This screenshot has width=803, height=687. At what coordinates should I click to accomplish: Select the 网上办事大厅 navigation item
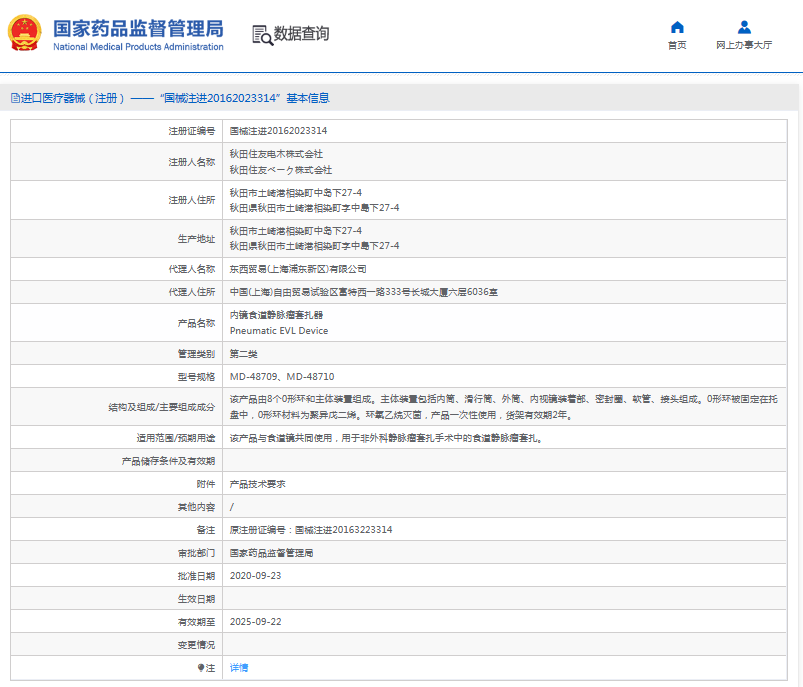pyautogui.click(x=744, y=45)
